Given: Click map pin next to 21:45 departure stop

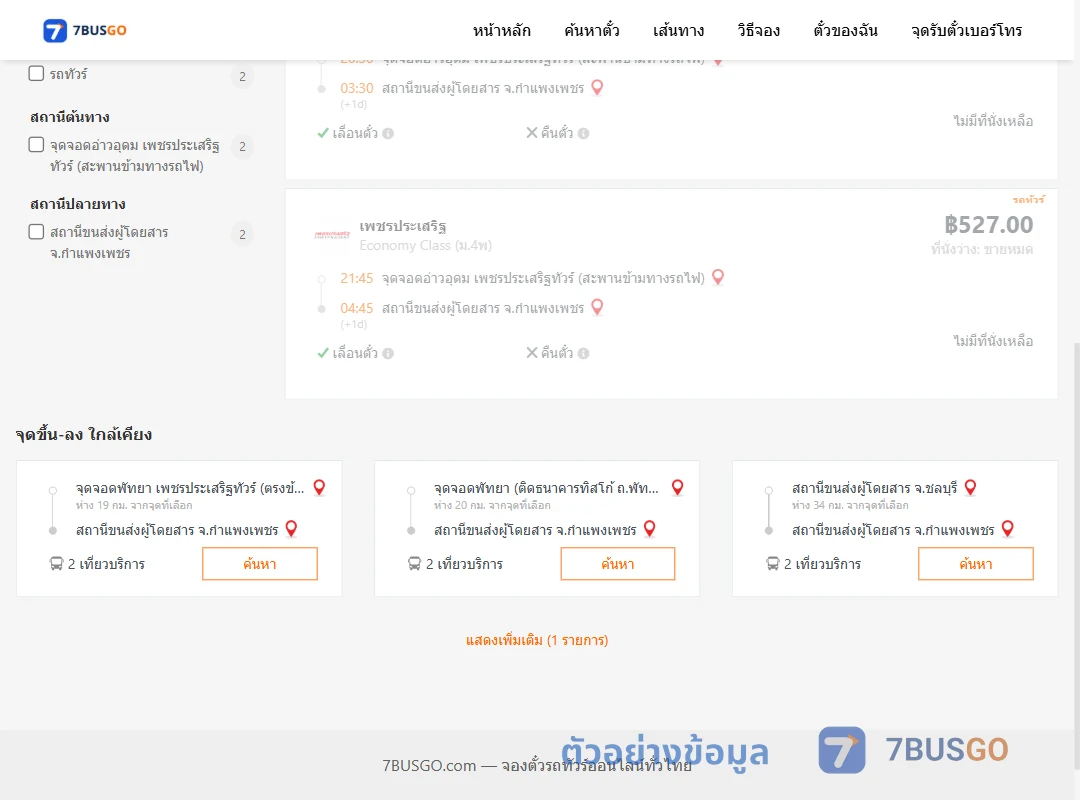Looking at the screenshot, I should coord(718,277).
